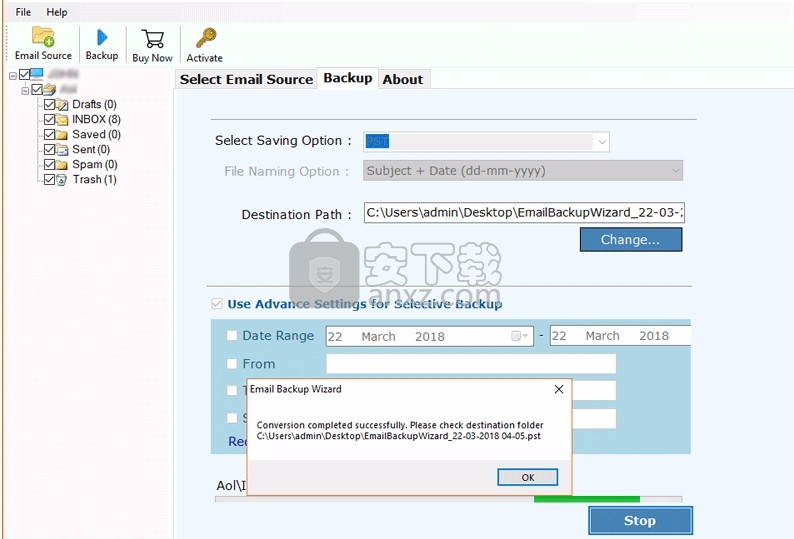This screenshot has height=539, width=794.
Task: Click the Destination Path text field
Action: (x=524, y=213)
